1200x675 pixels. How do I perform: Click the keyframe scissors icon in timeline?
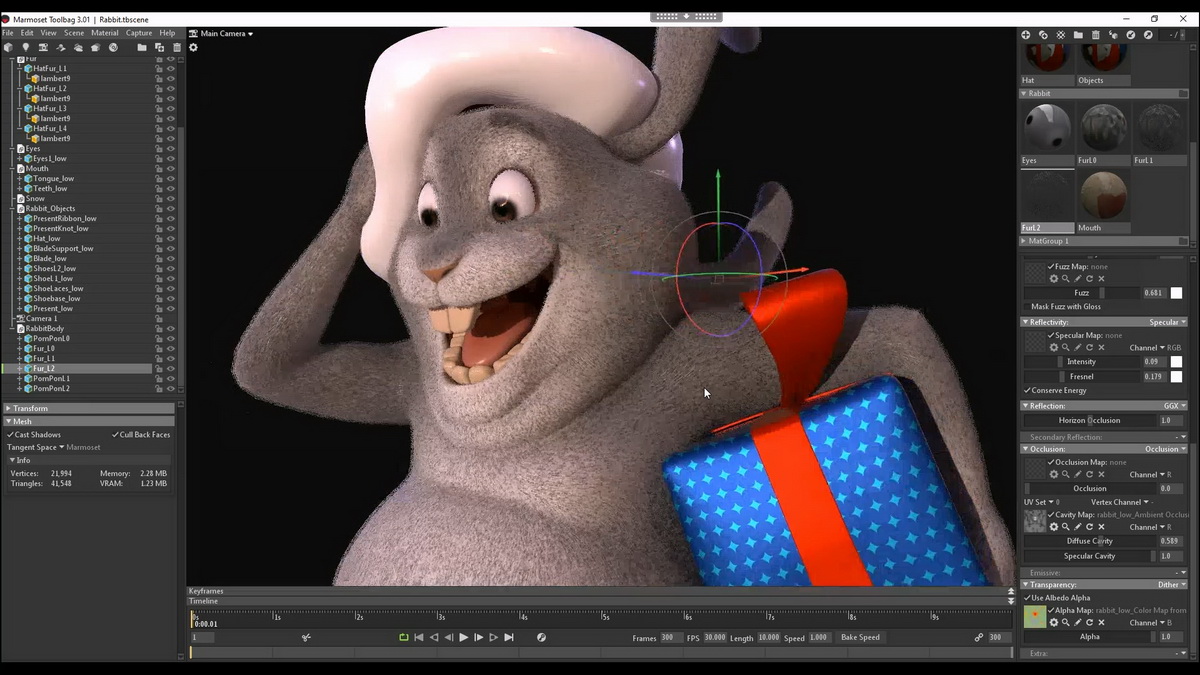click(x=306, y=637)
